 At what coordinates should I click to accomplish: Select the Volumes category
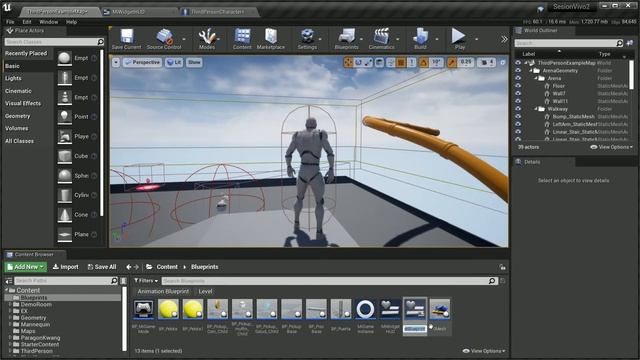point(17,129)
